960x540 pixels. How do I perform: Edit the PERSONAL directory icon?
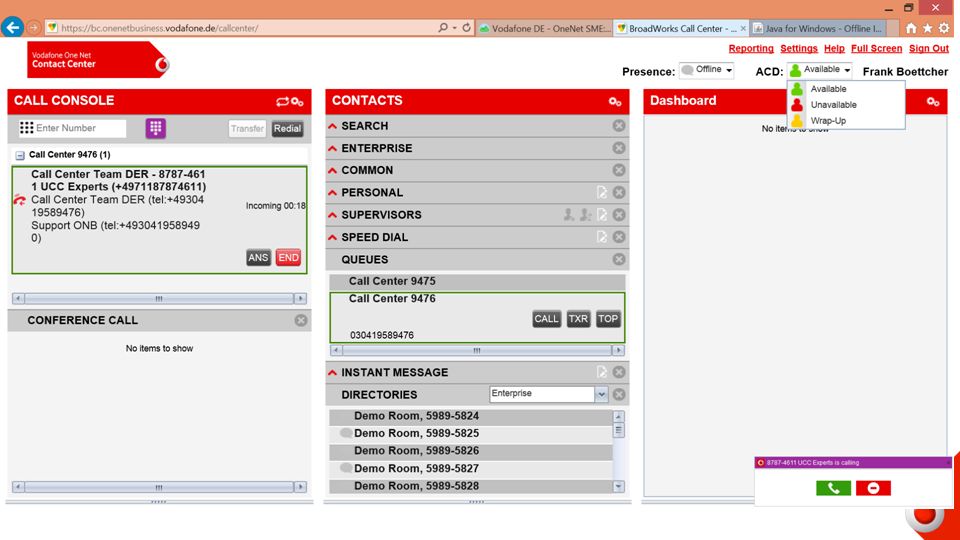[602, 192]
